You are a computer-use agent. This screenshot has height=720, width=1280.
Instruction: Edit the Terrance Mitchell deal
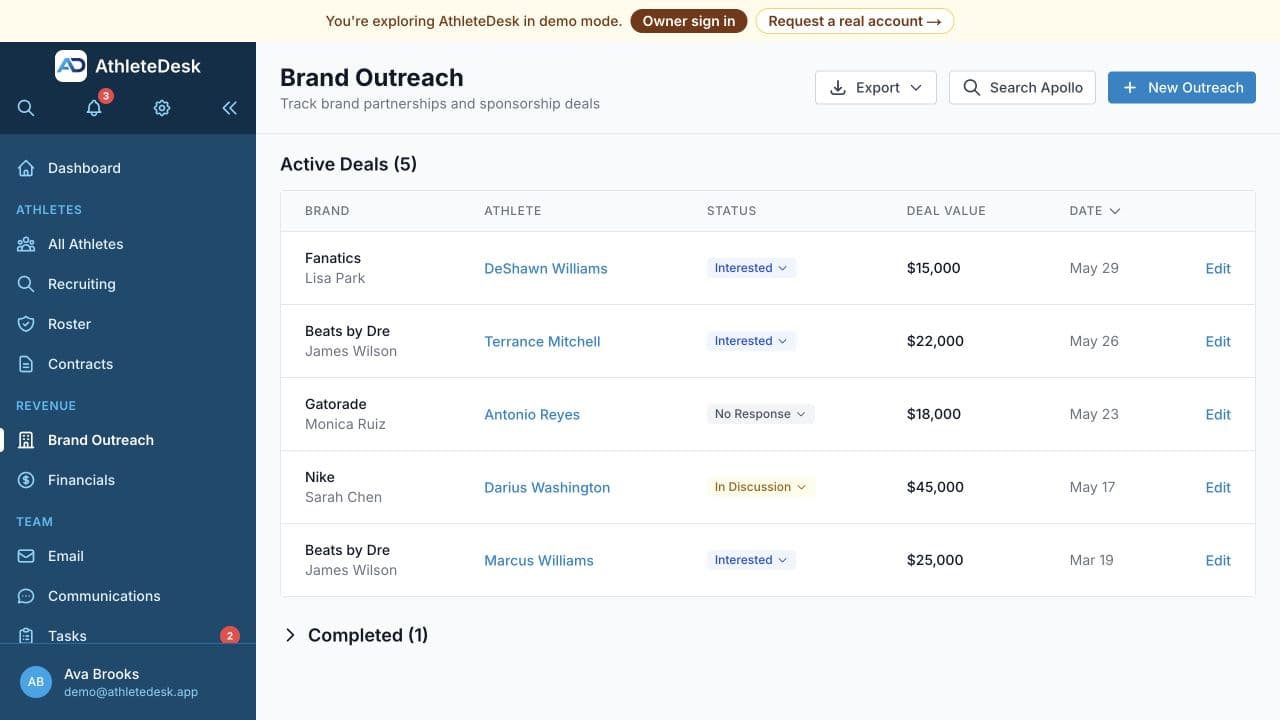(x=1218, y=341)
